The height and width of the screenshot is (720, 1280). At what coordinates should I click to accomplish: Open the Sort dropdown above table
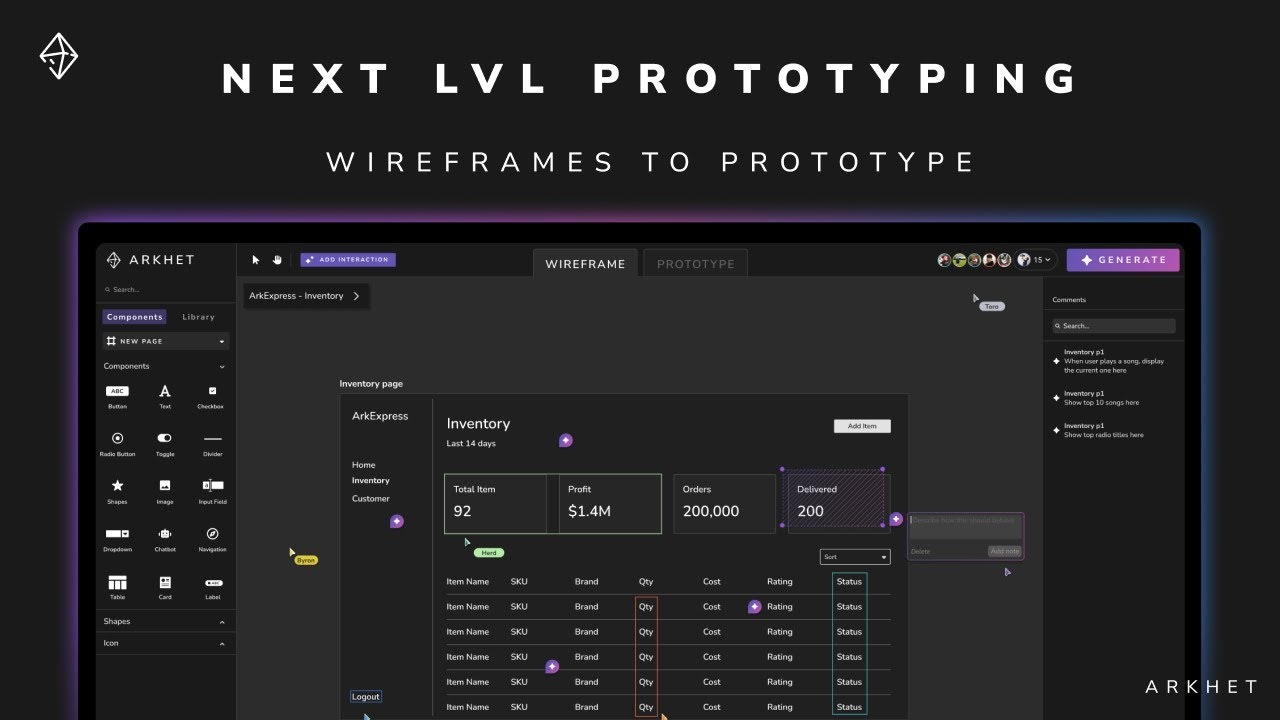pos(855,557)
